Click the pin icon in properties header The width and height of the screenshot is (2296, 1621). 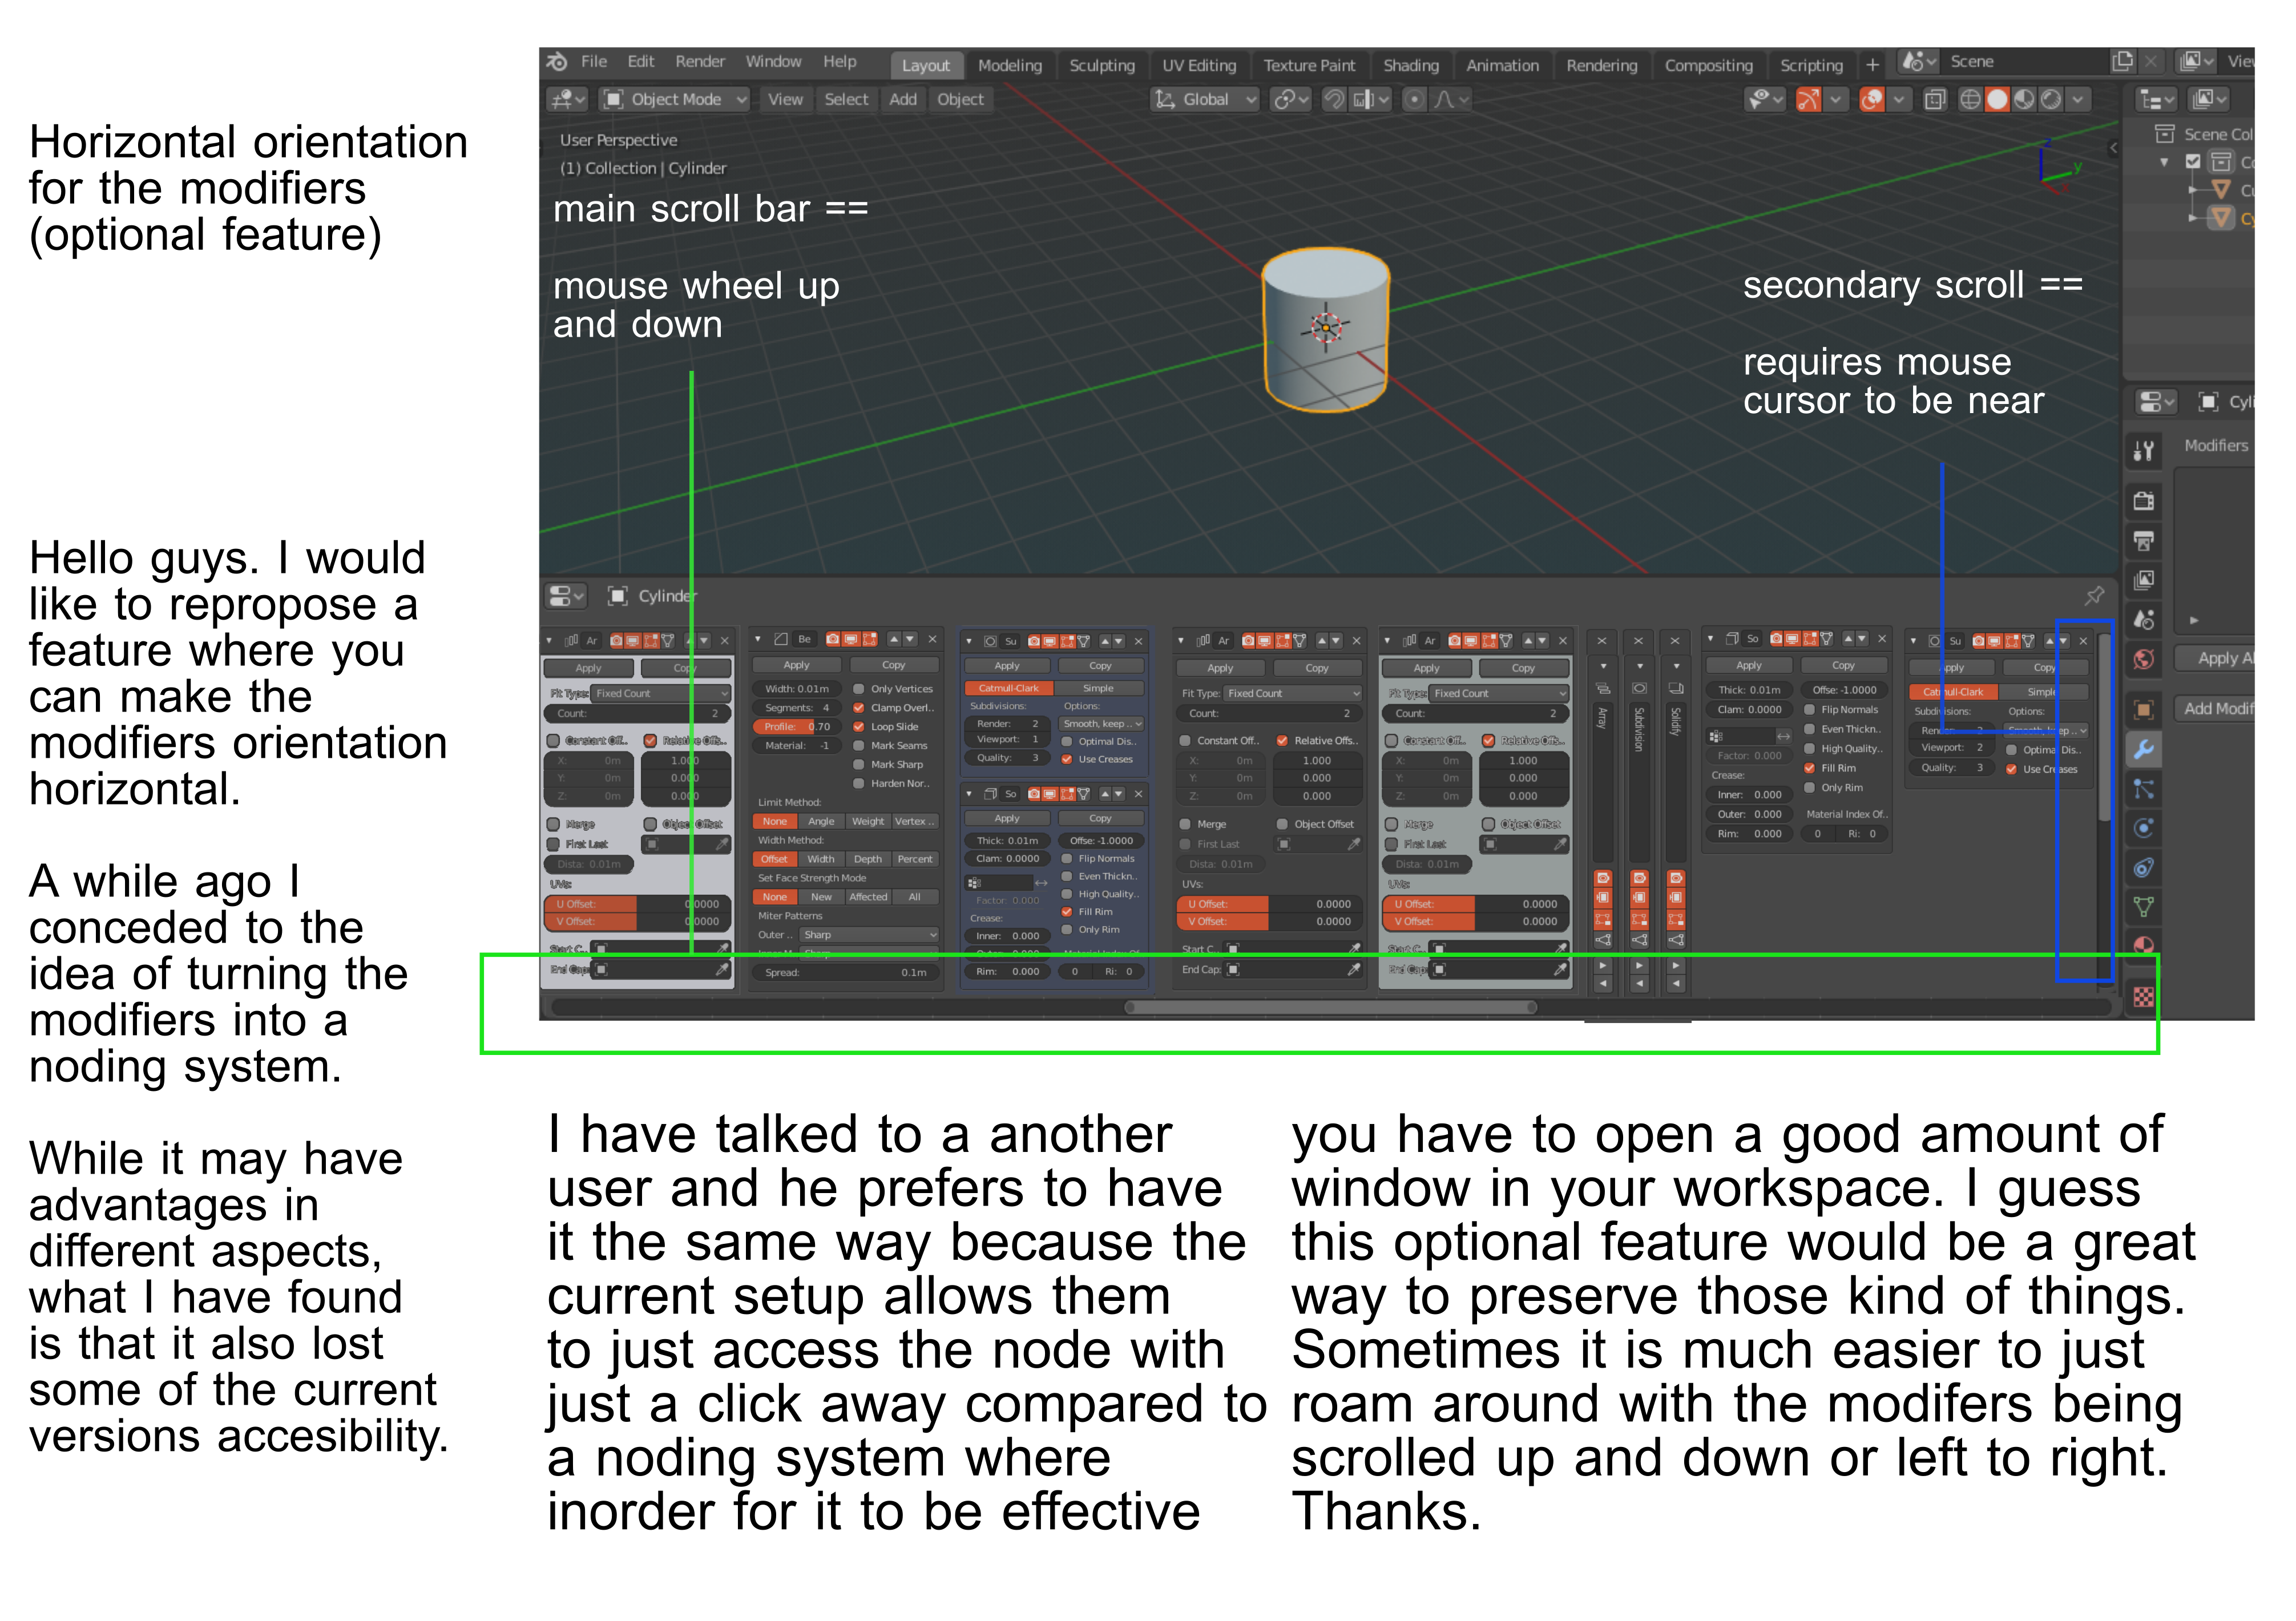pos(2094,596)
